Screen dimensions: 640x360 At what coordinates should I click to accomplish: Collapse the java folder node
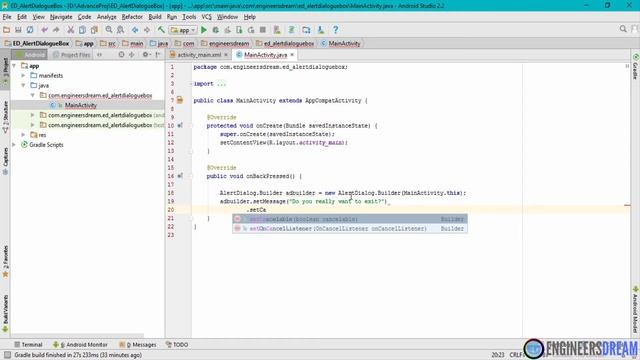tap(23, 85)
